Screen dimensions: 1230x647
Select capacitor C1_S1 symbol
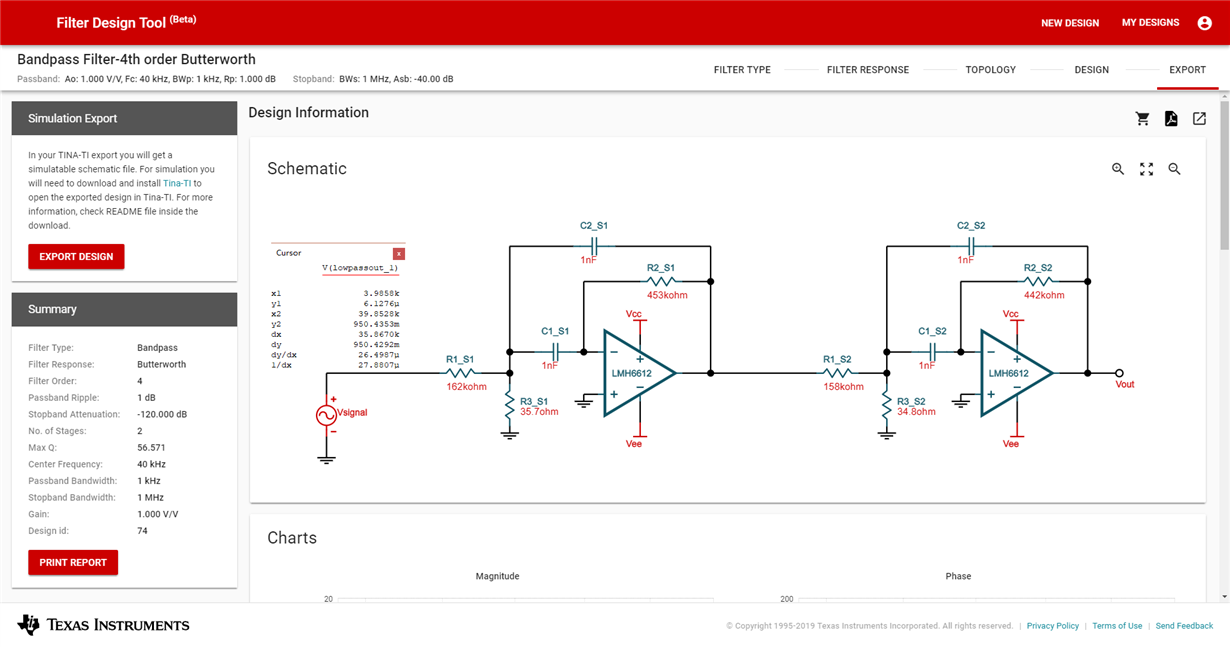(x=555, y=352)
